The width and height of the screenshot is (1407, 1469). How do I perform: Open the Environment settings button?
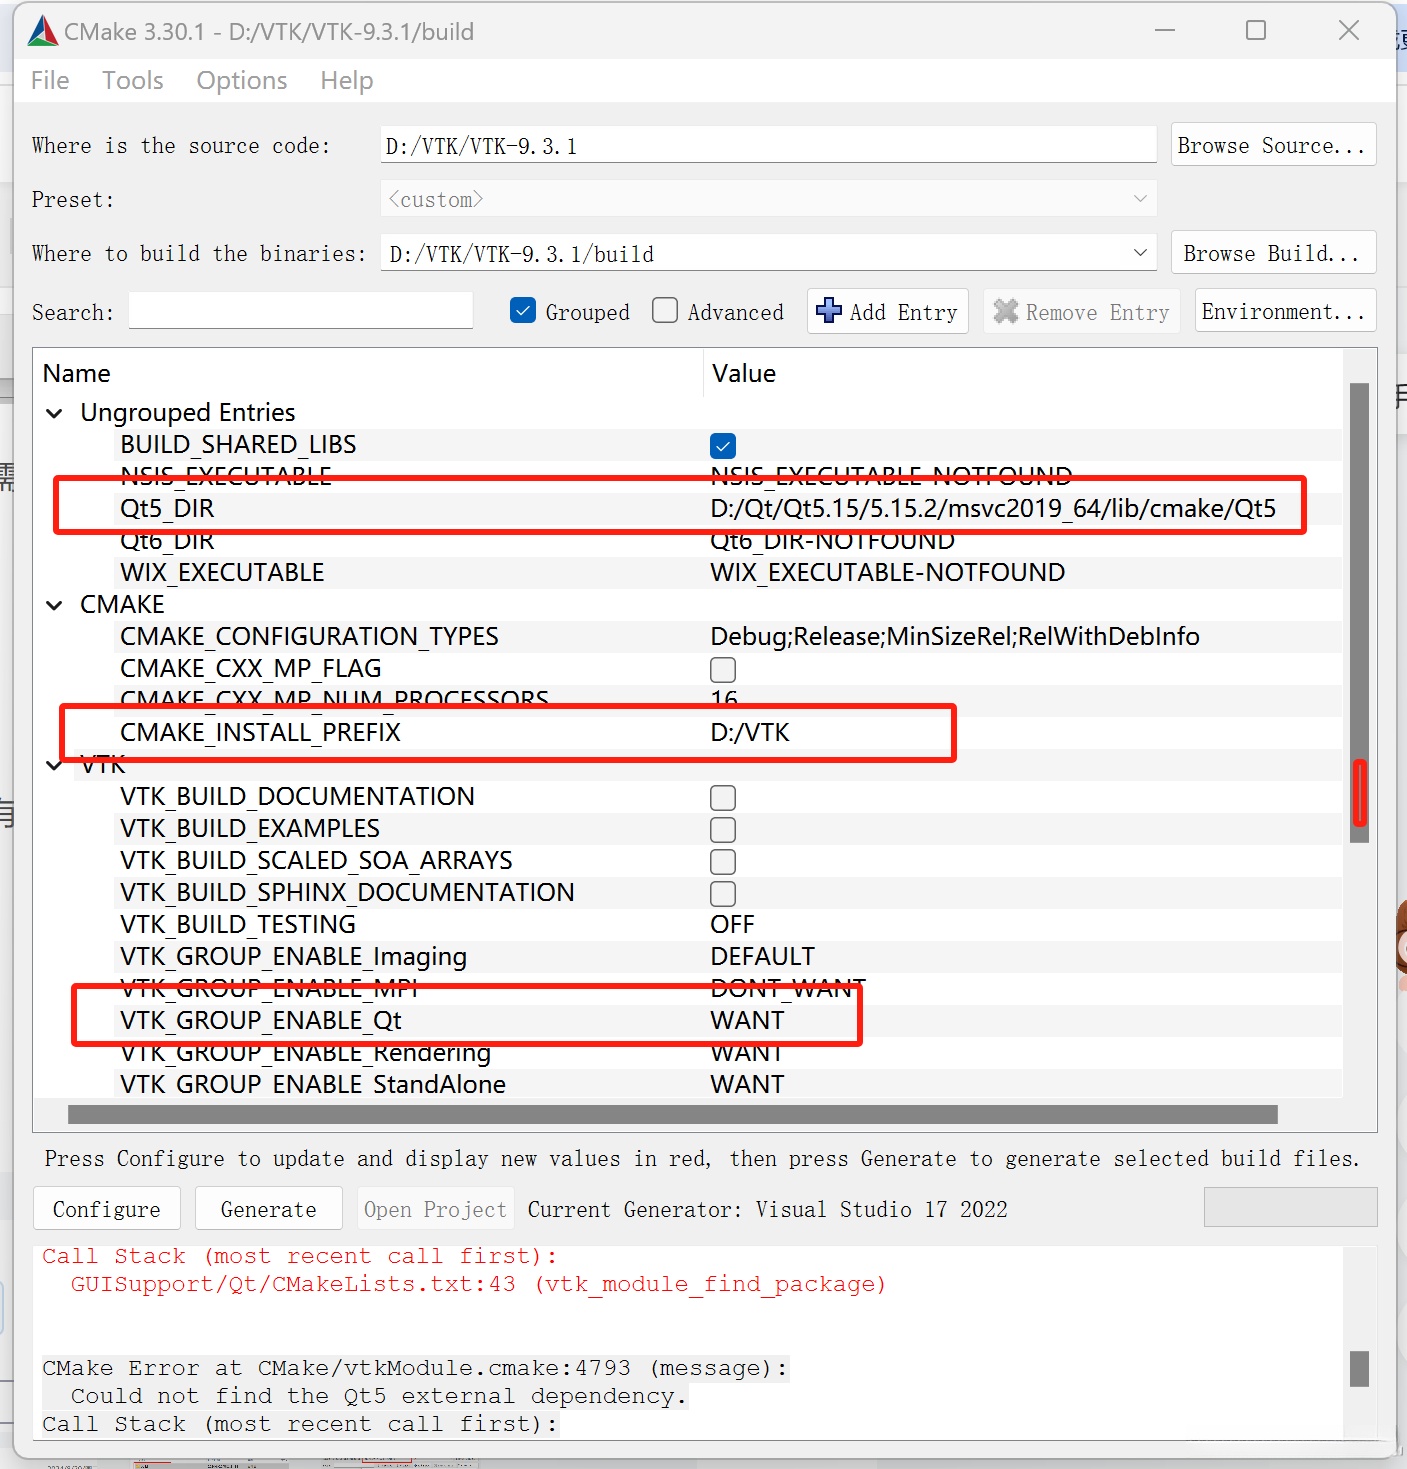pyautogui.click(x=1285, y=311)
